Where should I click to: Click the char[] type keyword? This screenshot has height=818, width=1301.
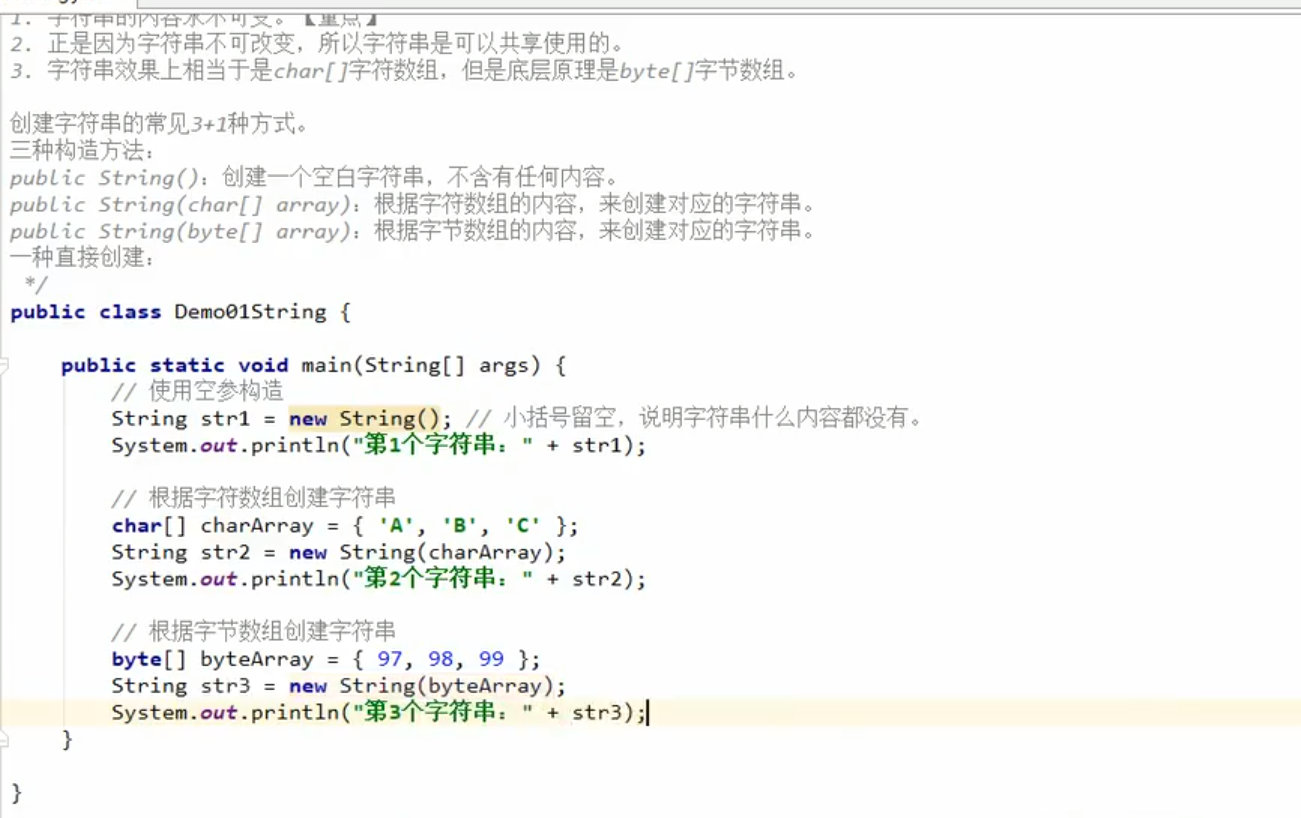(149, 525)
